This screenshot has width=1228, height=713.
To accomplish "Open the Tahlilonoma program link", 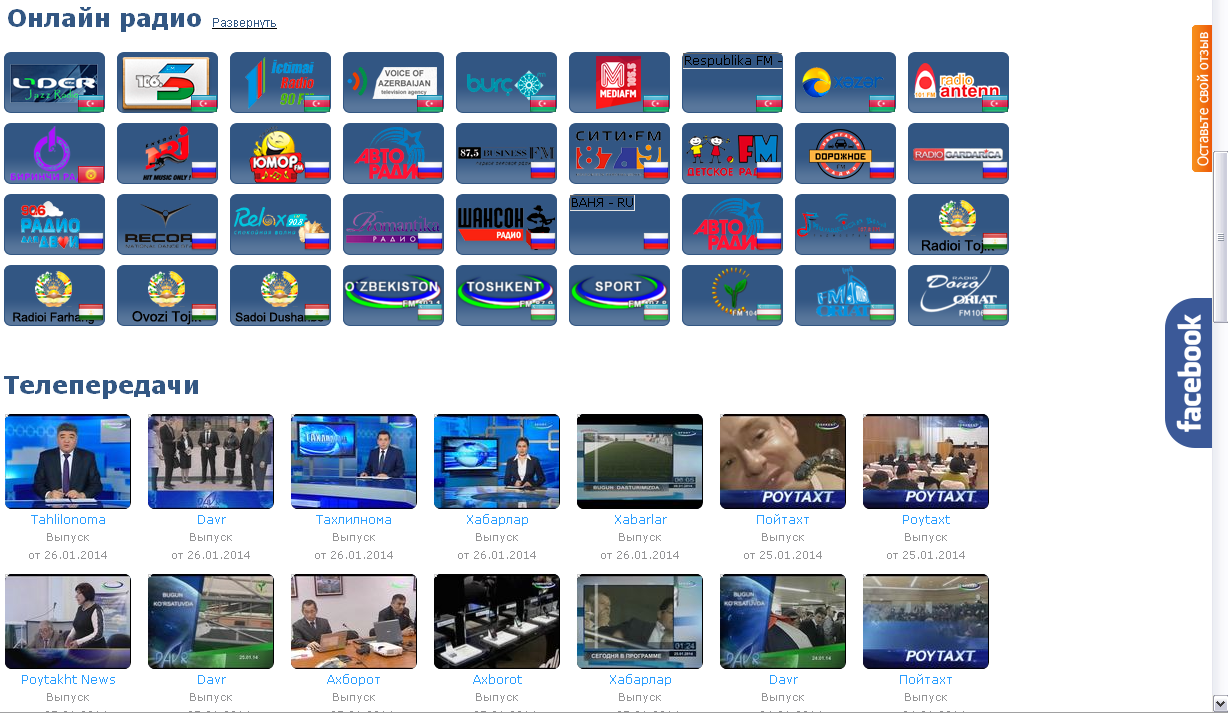I will coord(68,520).
